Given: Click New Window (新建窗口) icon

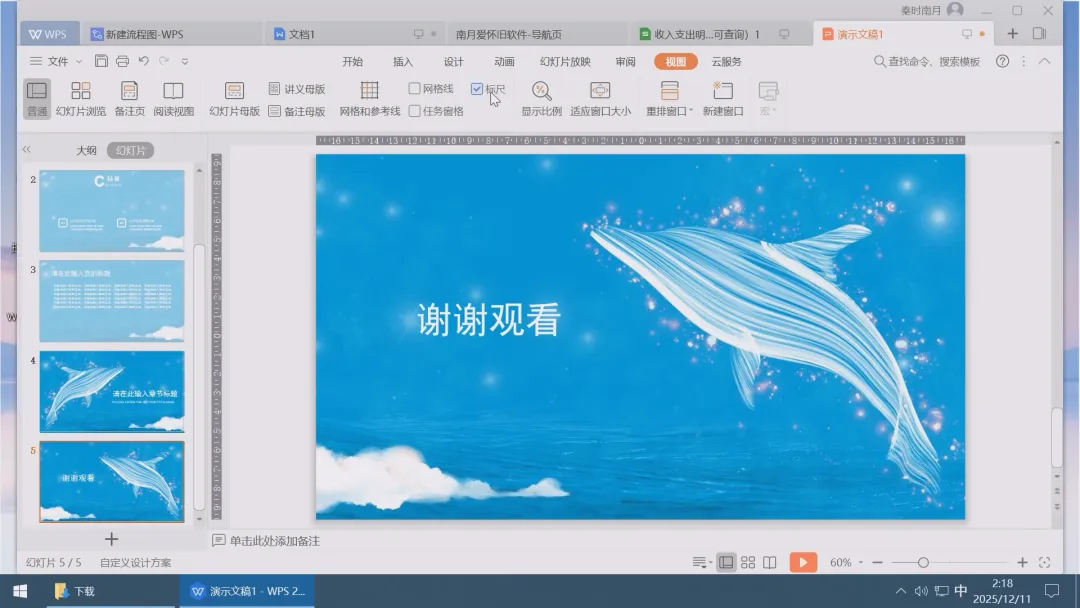Looking at the screenshot, I should 723,98.
